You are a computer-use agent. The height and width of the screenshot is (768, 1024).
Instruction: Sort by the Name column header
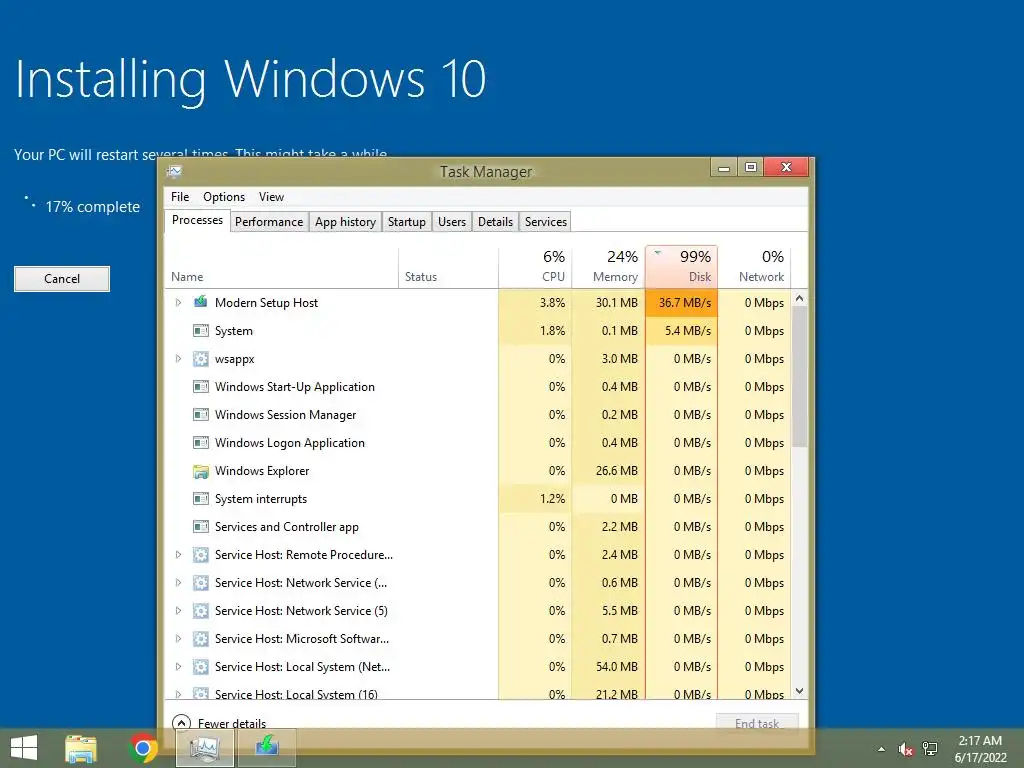point(281,268)
